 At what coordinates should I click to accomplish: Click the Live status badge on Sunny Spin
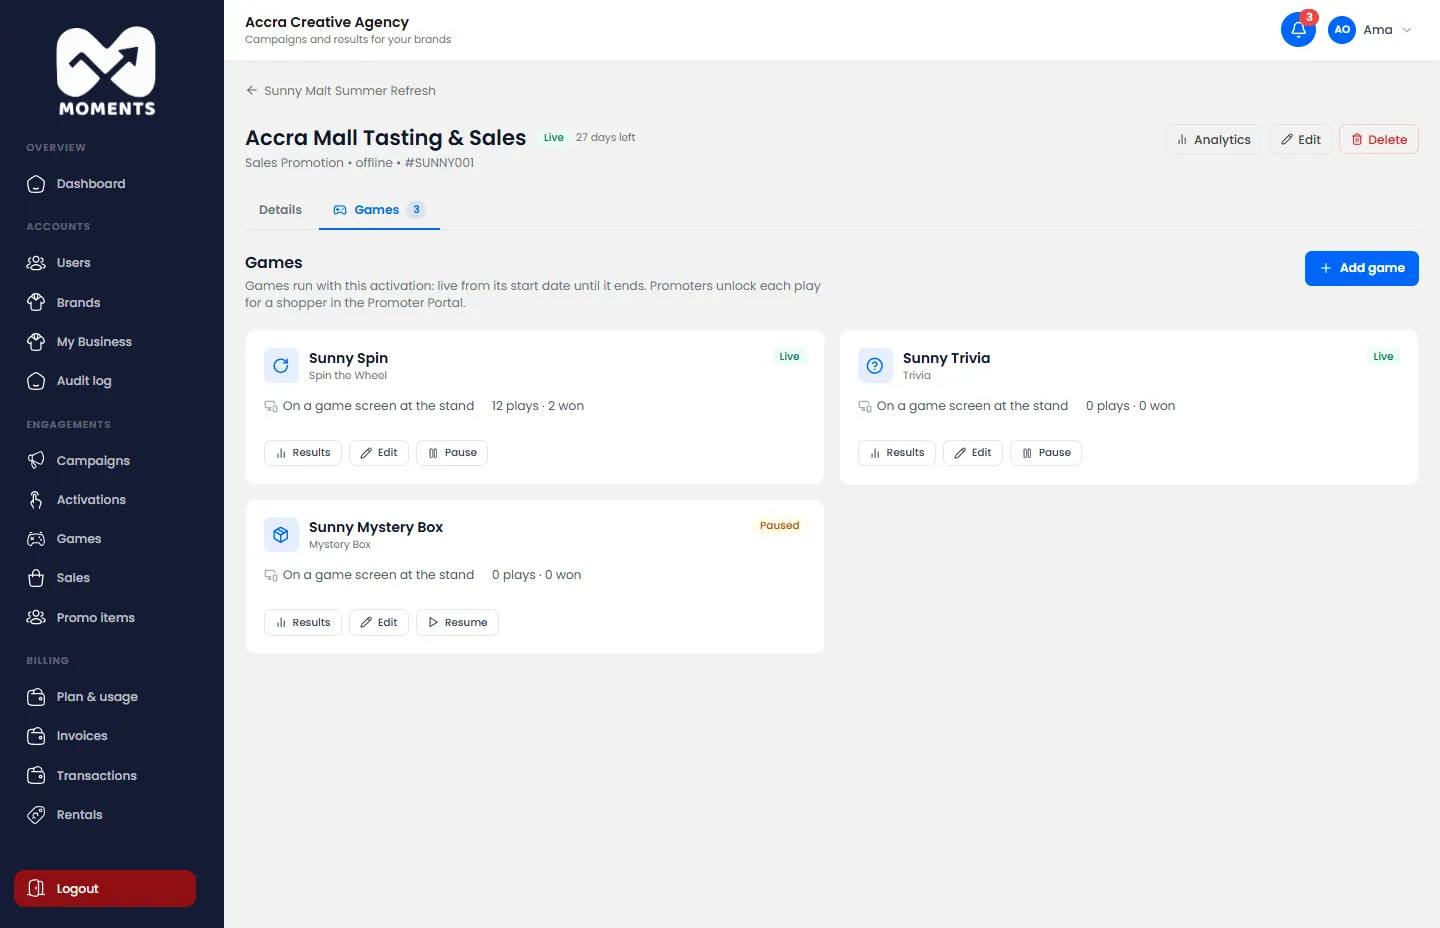(x=789, y=357)
